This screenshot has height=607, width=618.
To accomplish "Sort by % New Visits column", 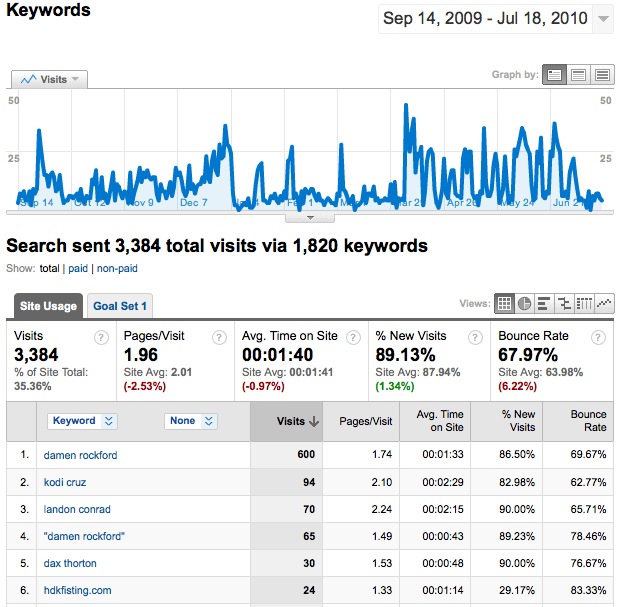I will coord(506,421).
